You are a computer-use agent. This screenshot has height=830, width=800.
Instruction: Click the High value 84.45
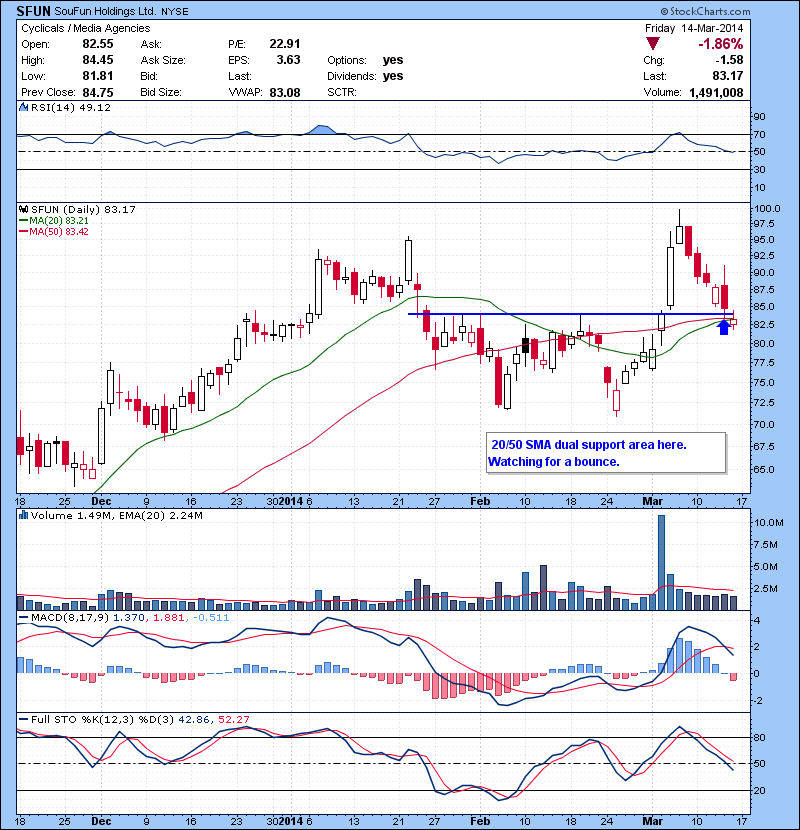point(98,60)
